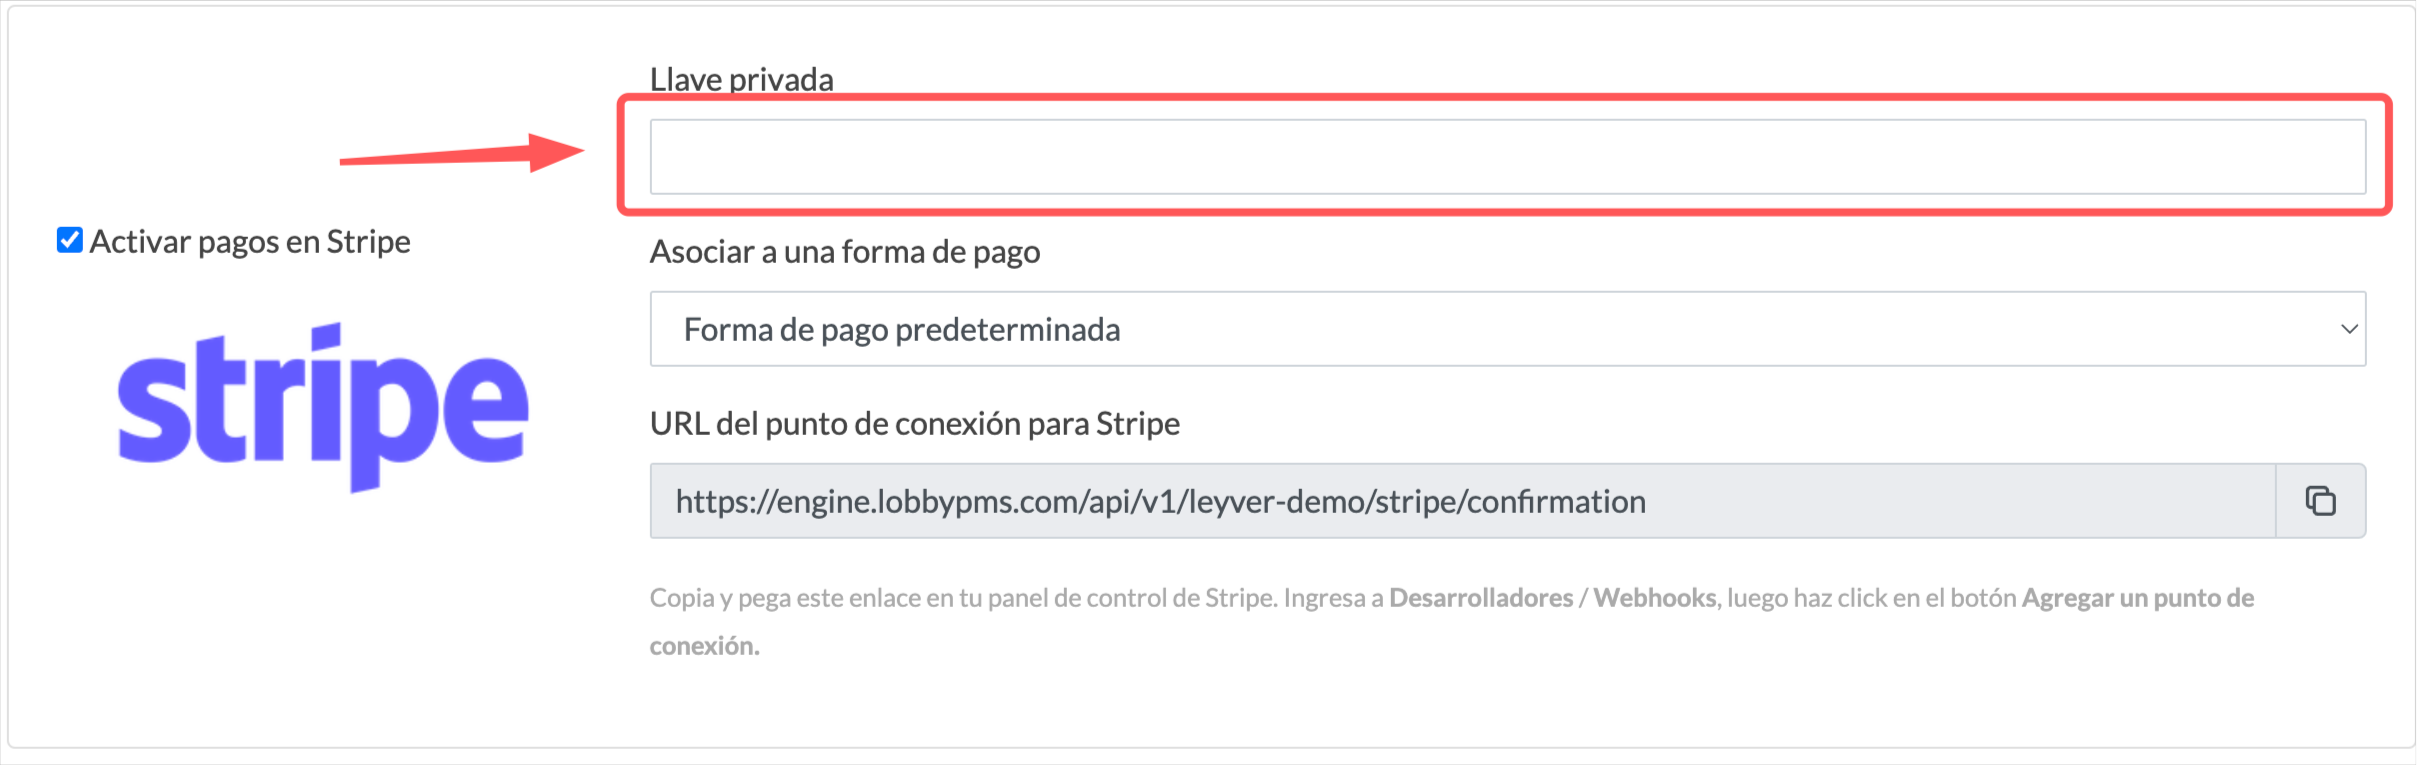Viewport: 2417px width, 765px height.
Task: Click the Desarrolladores / Webhooks bold text
Action: point(1553,598)
